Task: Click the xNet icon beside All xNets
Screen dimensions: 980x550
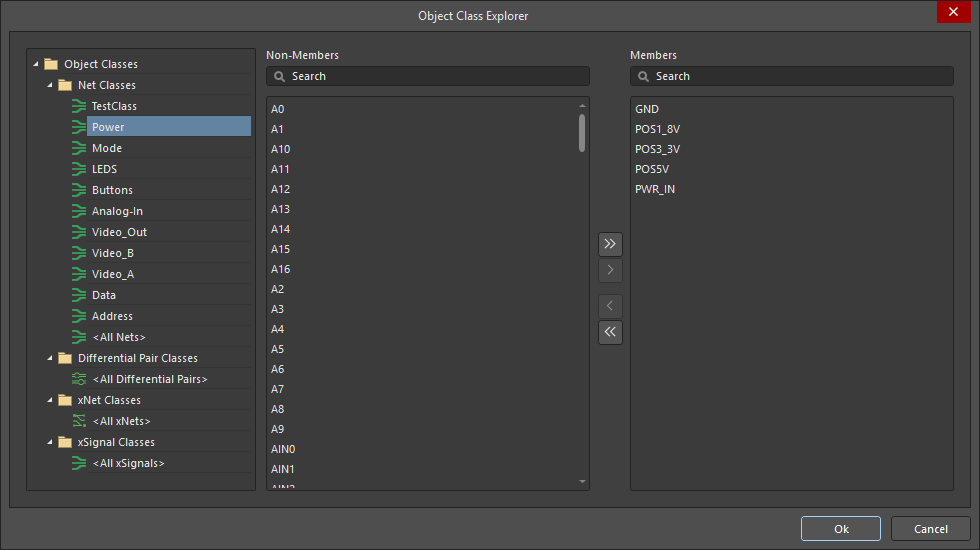Action: (79, 421)
